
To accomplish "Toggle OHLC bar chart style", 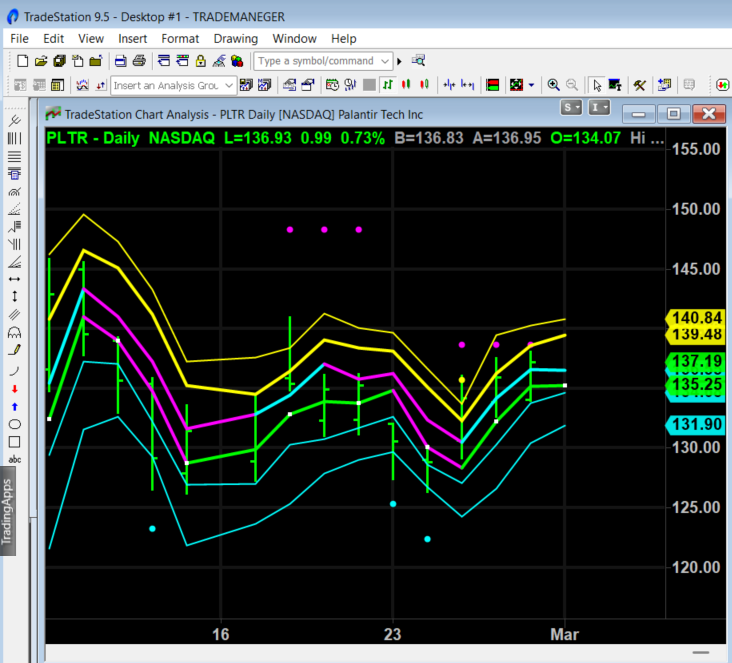I will [388, 85].
